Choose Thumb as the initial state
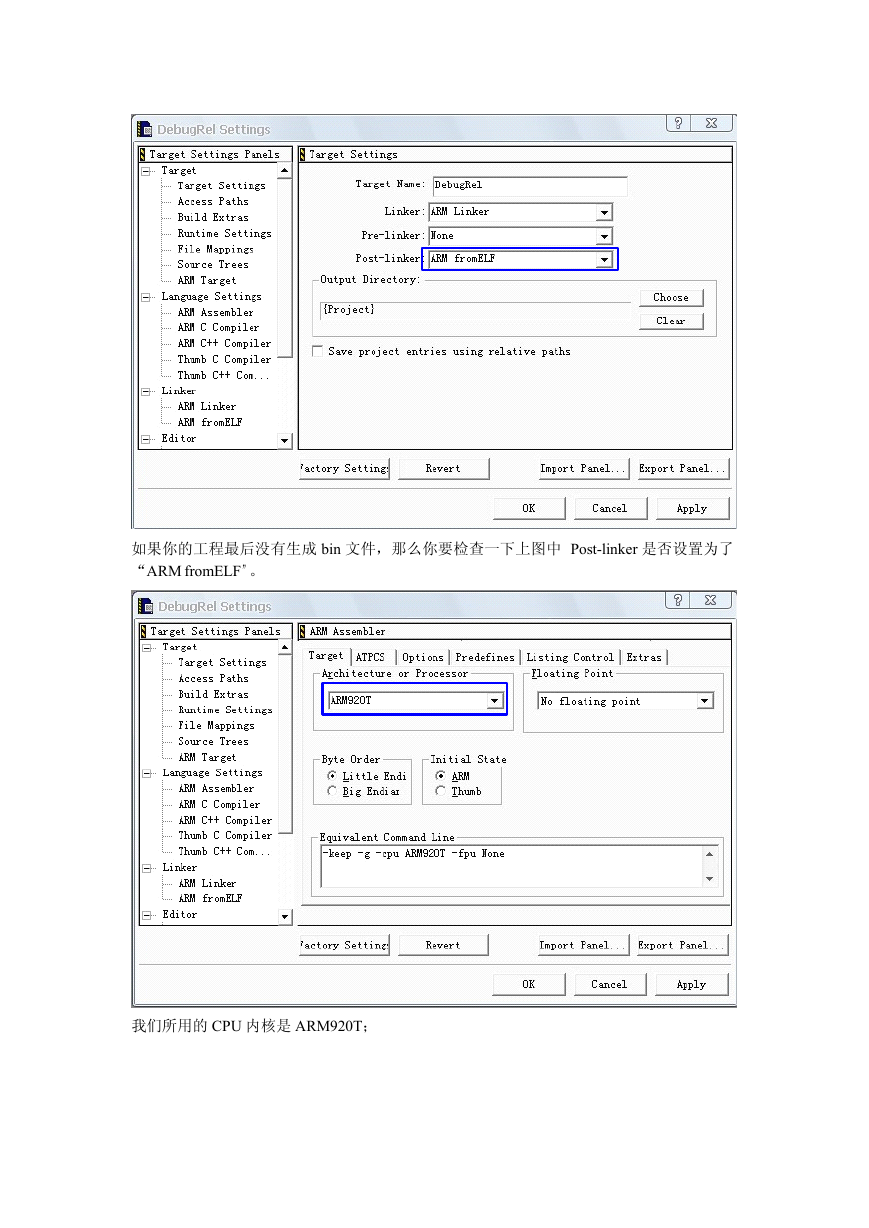This screenshot has height=1228, width=869. coord(441,791)
